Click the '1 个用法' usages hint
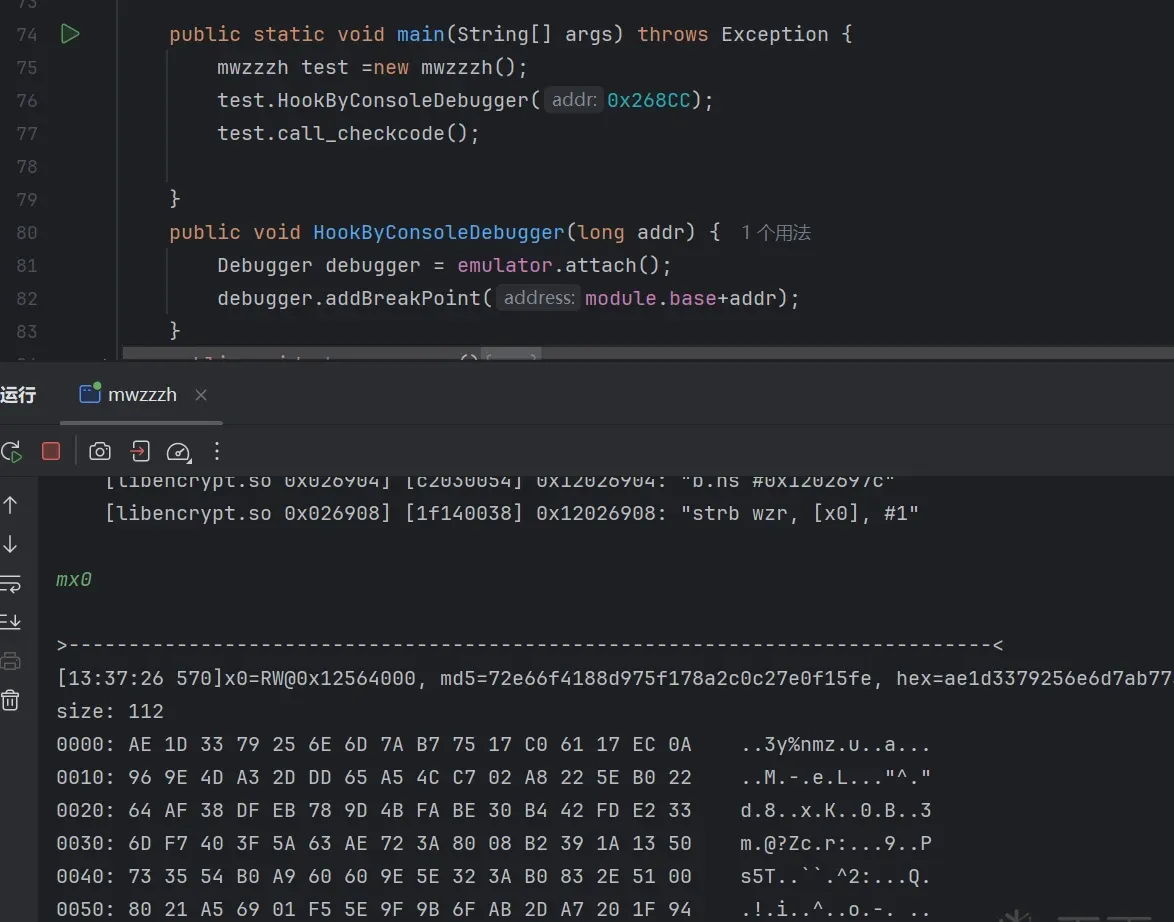The width and height of the screenshot is (1174, 922). pyautogui.click(x=776, y=232)
